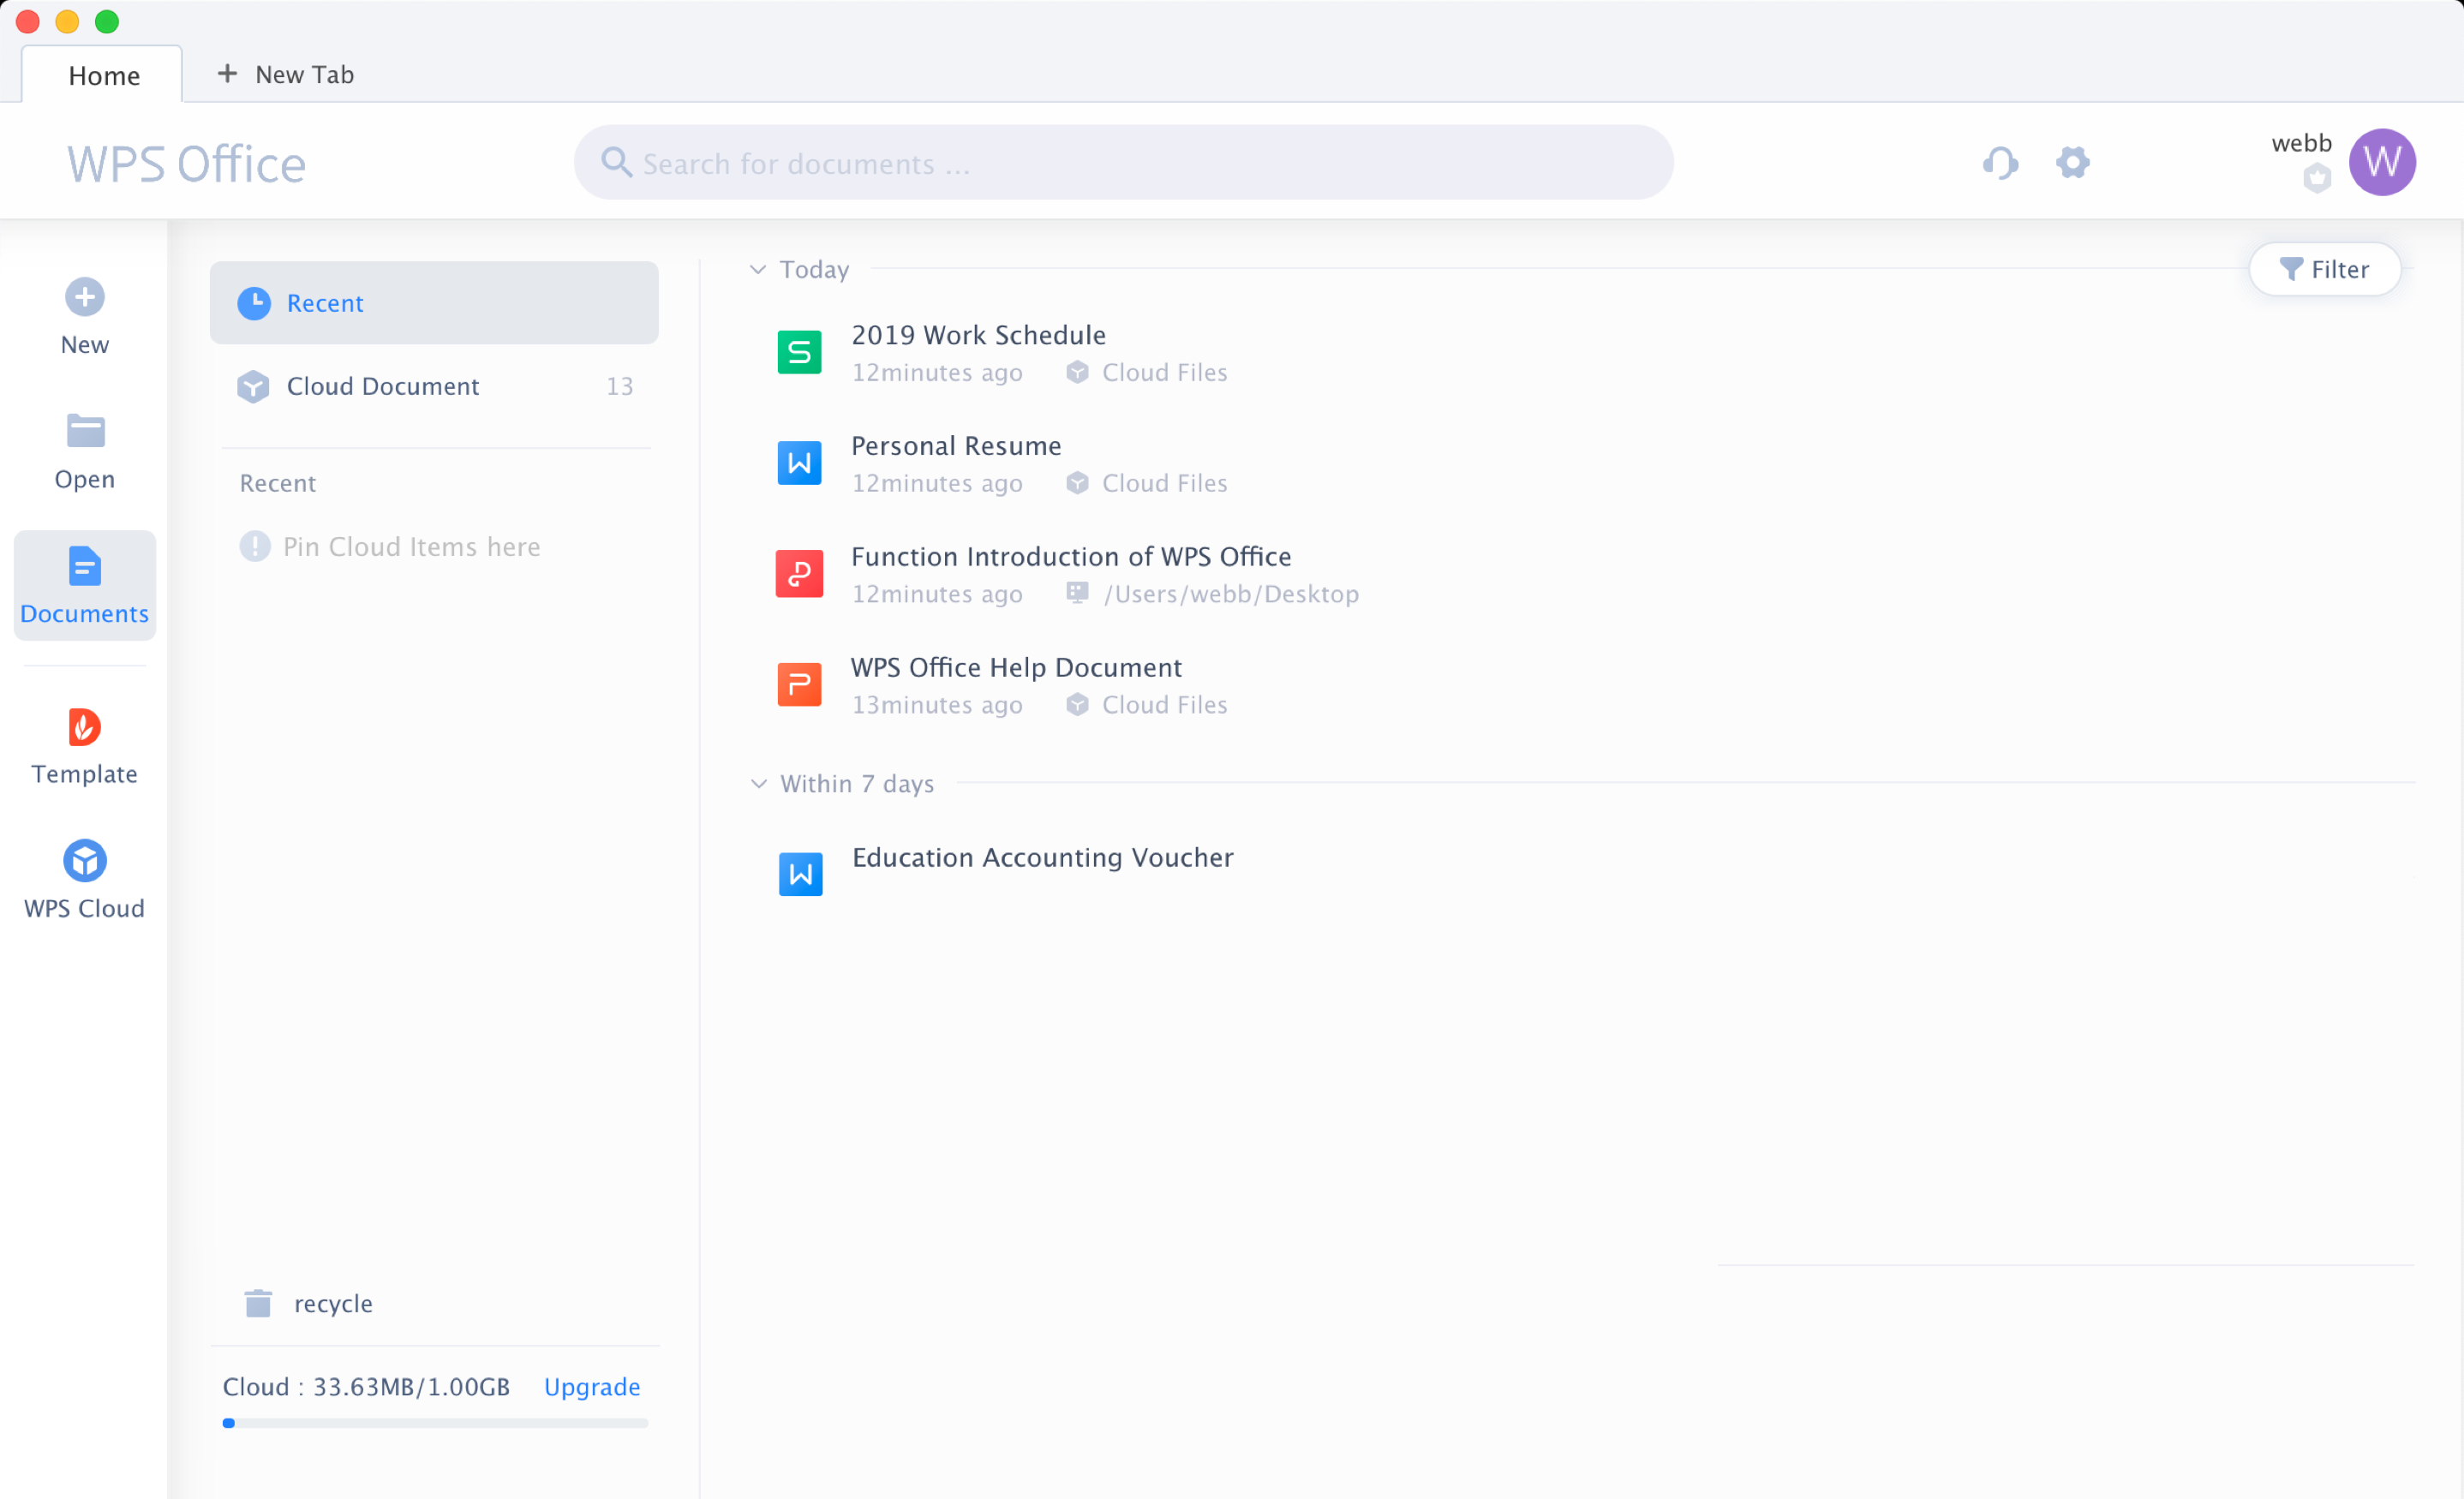Click the Search for documents field
The height and width of the screenshot is (1499, 2464).
pos(1125,162)
